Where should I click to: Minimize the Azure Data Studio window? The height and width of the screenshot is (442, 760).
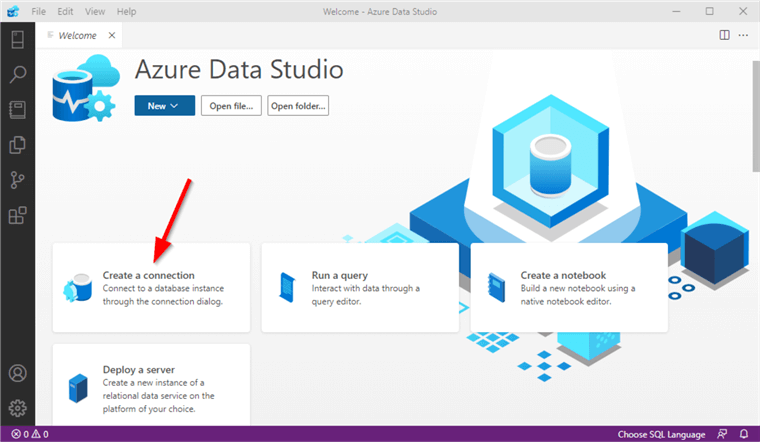(676, 11)
